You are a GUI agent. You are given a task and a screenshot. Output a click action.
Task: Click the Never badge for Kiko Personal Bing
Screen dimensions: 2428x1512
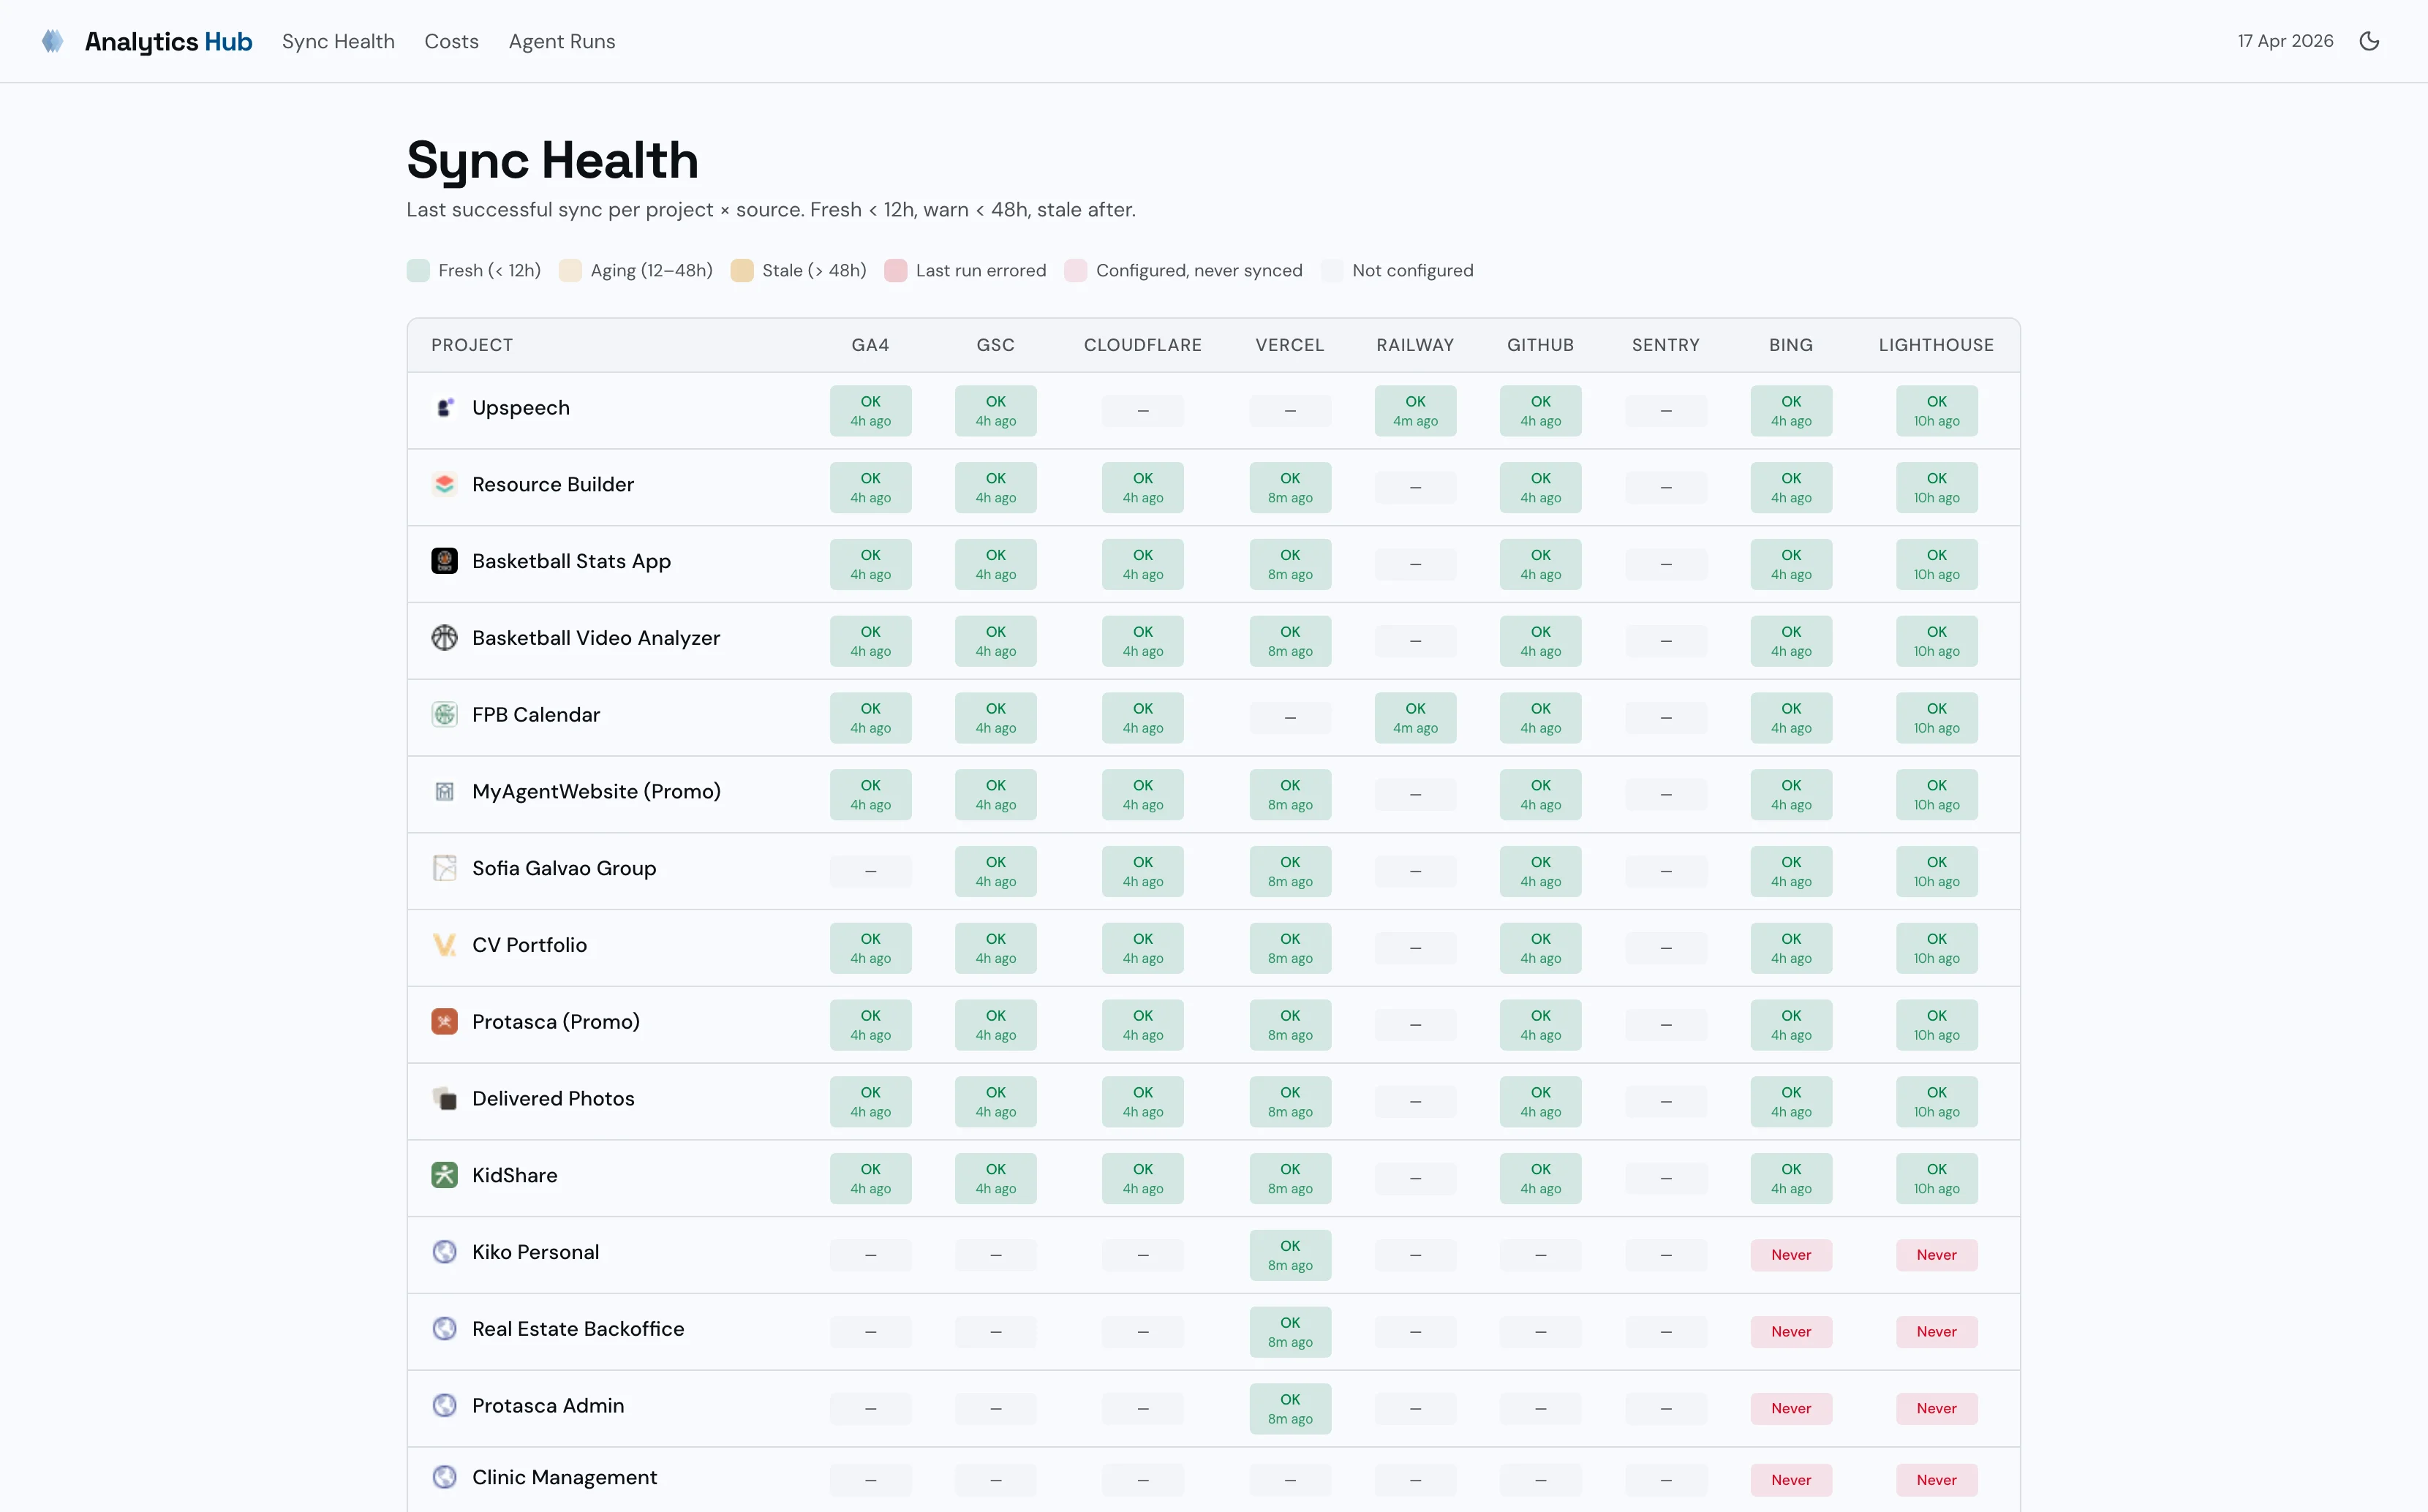tap(1790, 1254)
